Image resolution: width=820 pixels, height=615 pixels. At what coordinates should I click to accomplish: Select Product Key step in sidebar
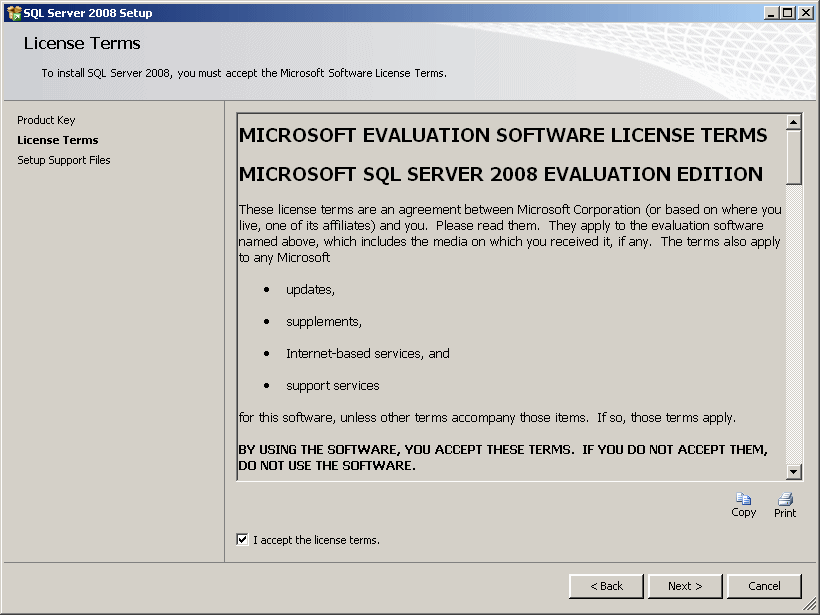46,120
